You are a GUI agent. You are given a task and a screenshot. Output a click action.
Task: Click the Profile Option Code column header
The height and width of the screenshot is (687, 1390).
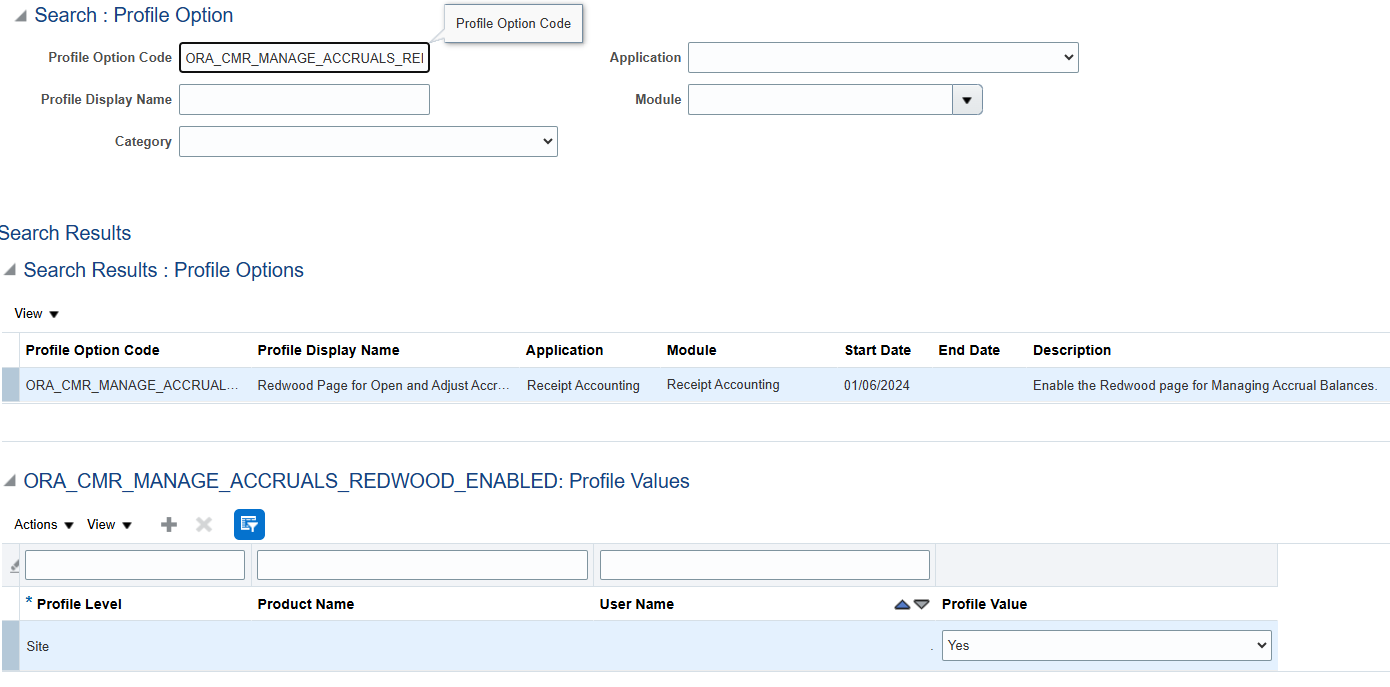92,350
